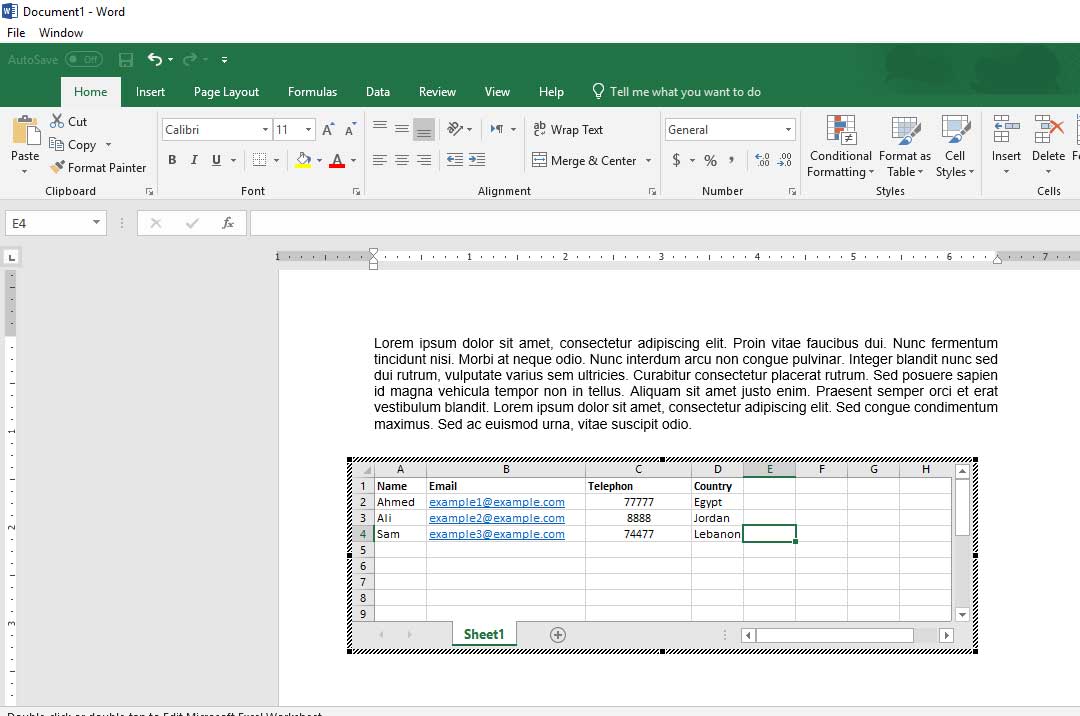
Task: Click Insert cells button
Action: coord(1006,145)
